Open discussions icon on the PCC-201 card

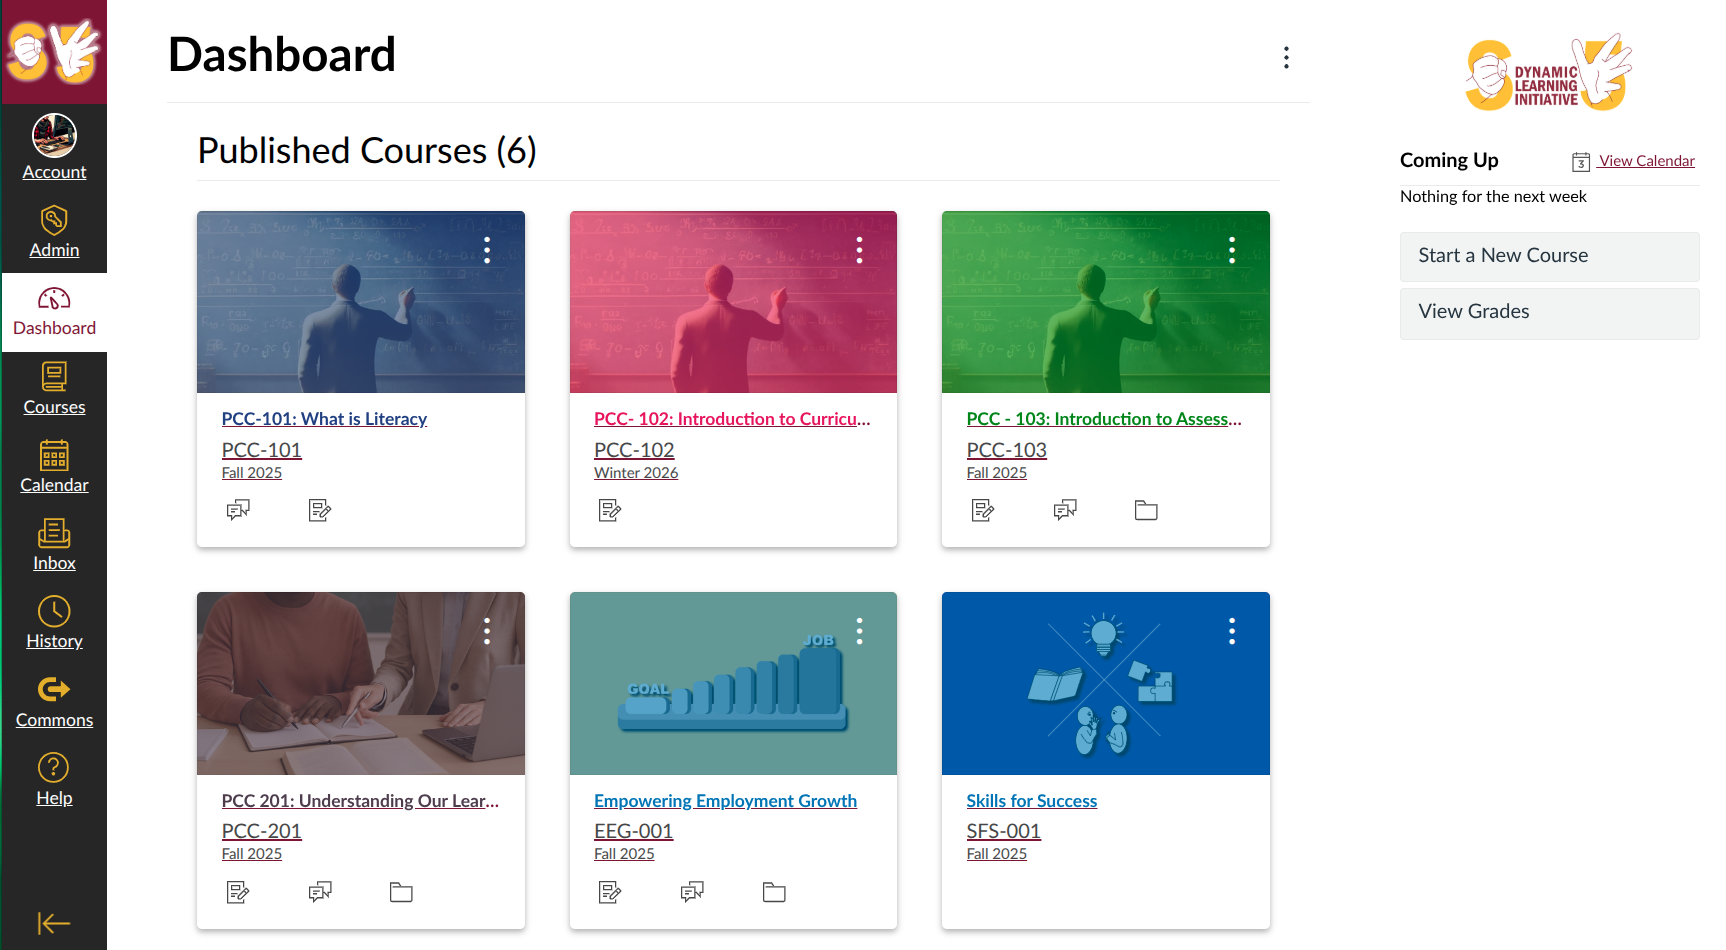point(320,892)
